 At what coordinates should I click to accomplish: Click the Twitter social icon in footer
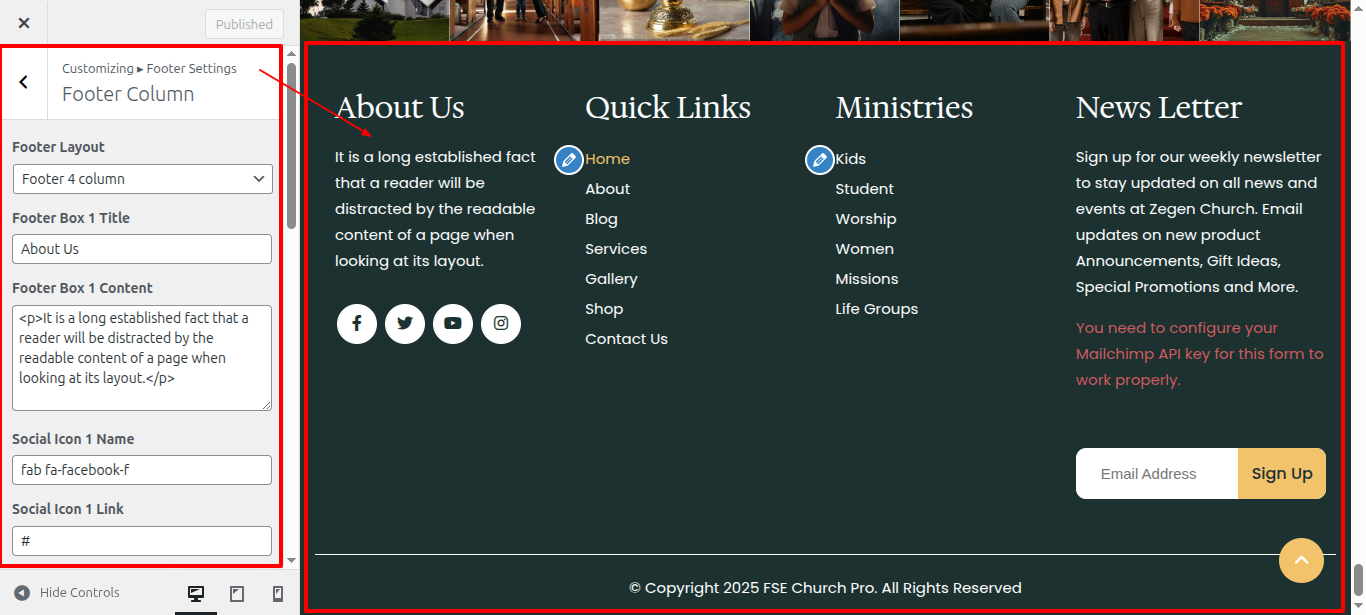405,324
